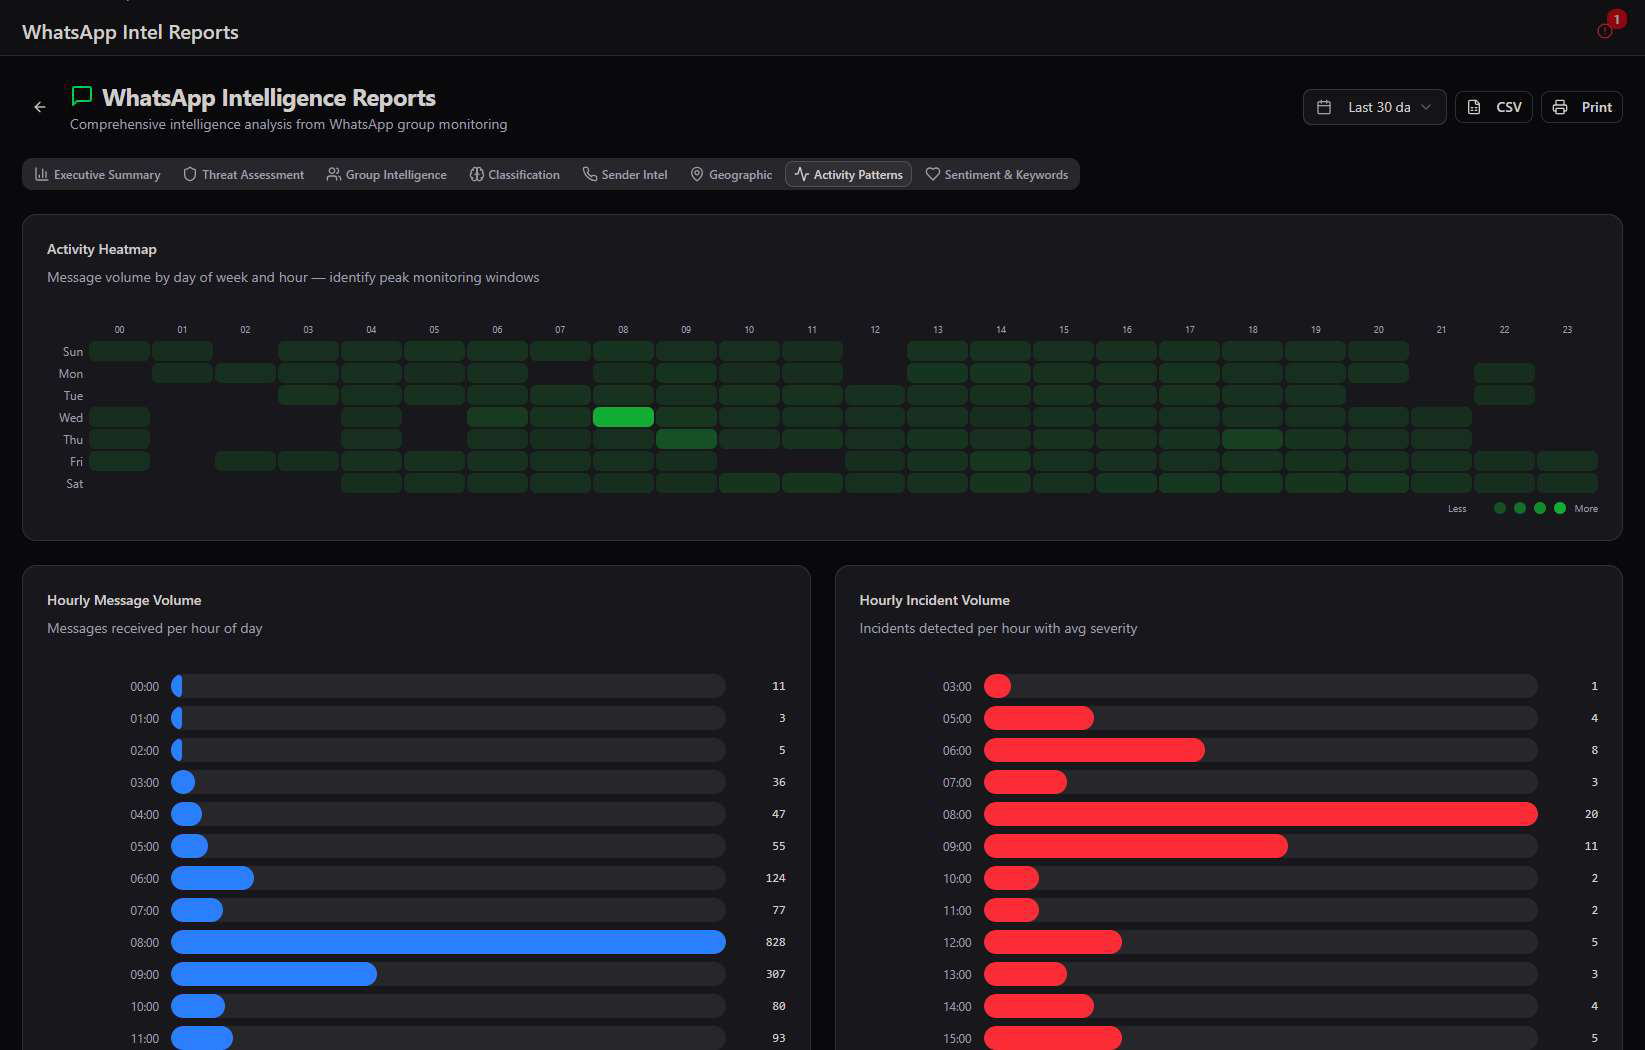Click the 828 message count value
Image resolution: width=1645 pixels, height=1050 pixels.
pos(775,942)
